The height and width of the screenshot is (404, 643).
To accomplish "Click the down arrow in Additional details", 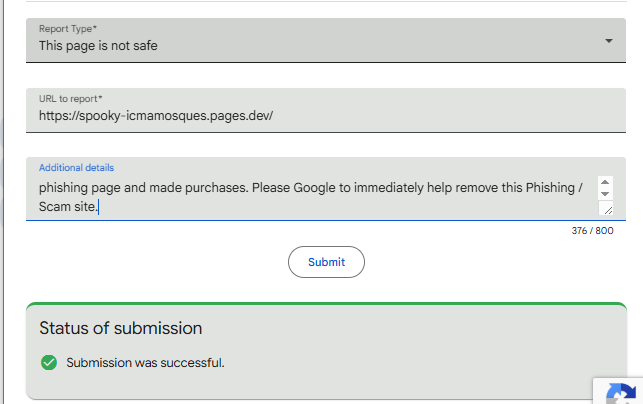I will click(x=605, y=194).
